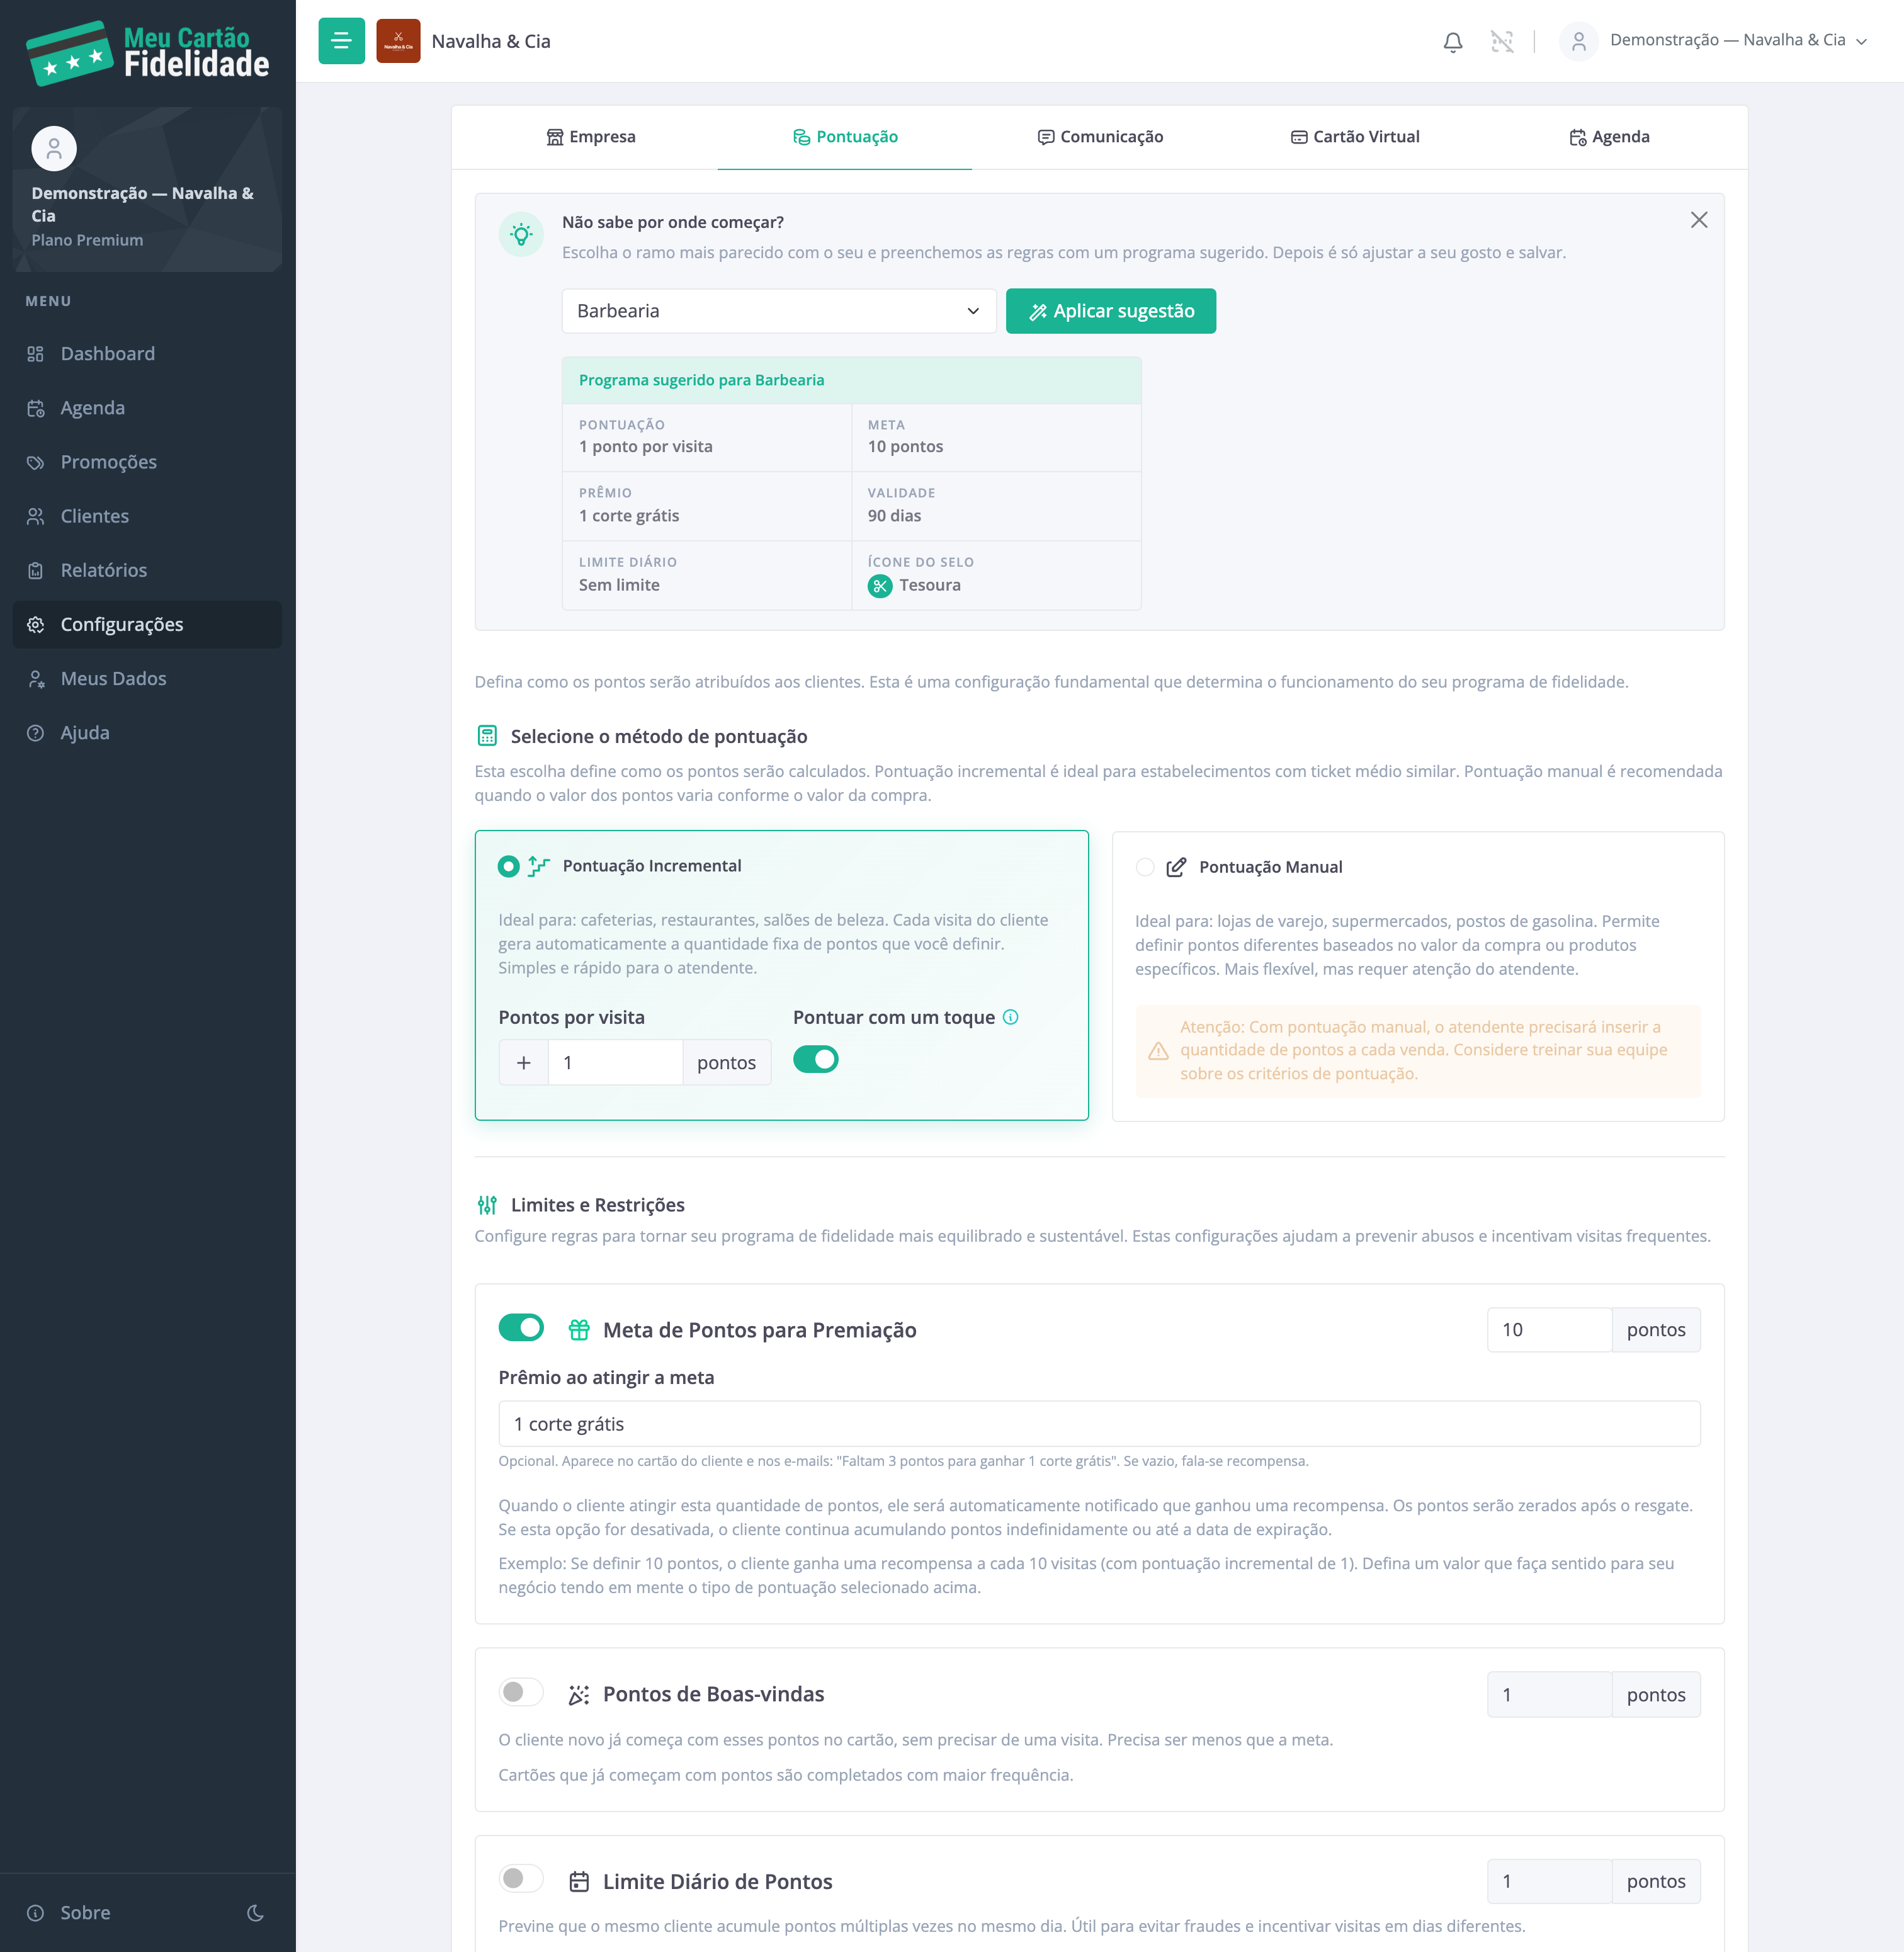This screenshot has height=1952, width=1904.
Task: Click the Prêmio ao atingir a meta field
Action: click(1099, 1424)
